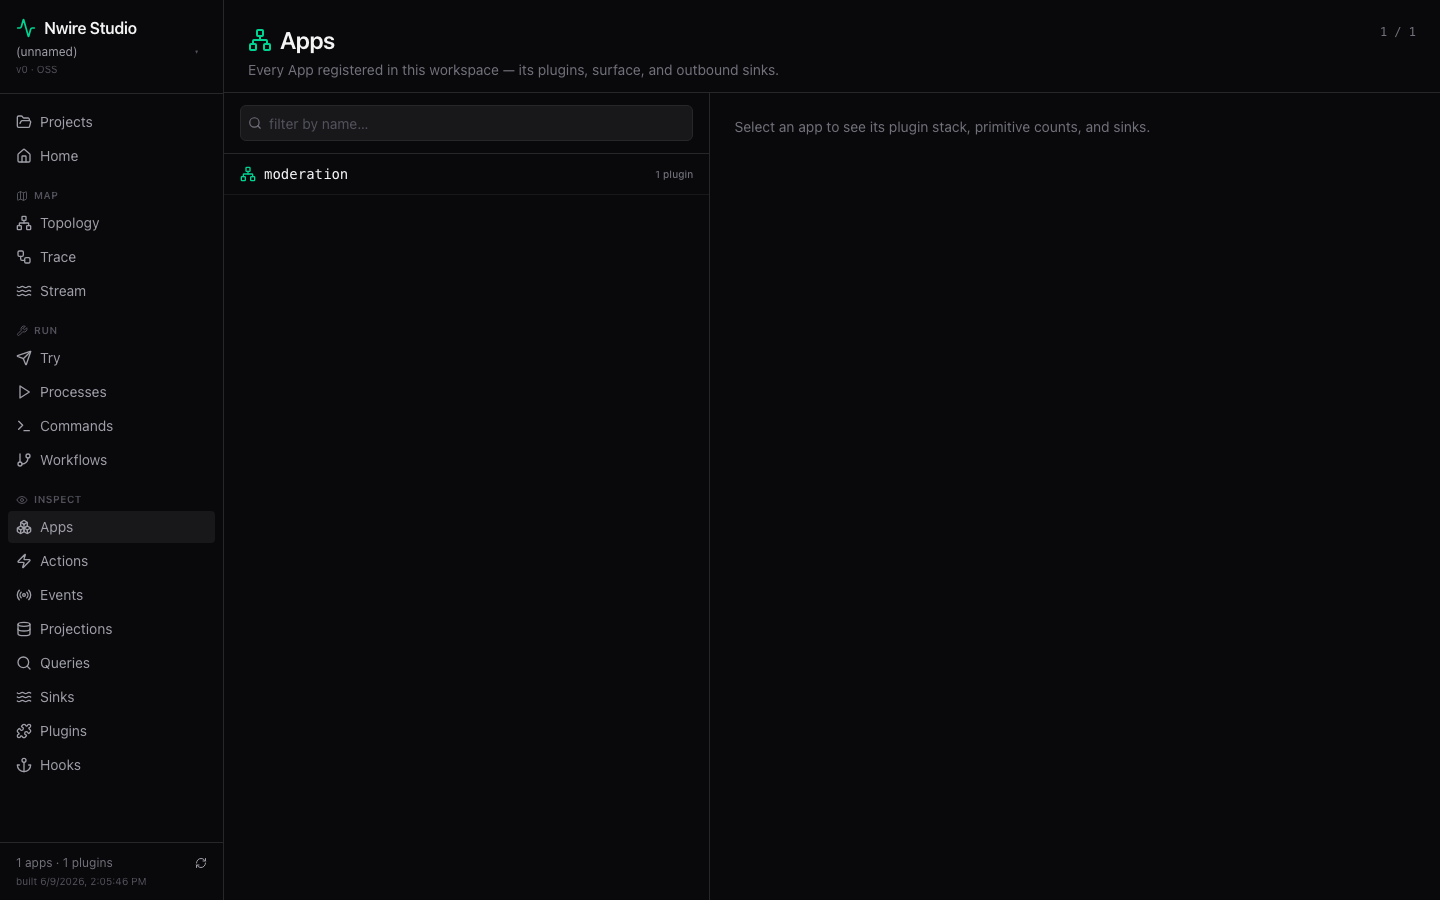Open the Topology map view
Screen dimensions: 1440x900
tap(70, 223)
